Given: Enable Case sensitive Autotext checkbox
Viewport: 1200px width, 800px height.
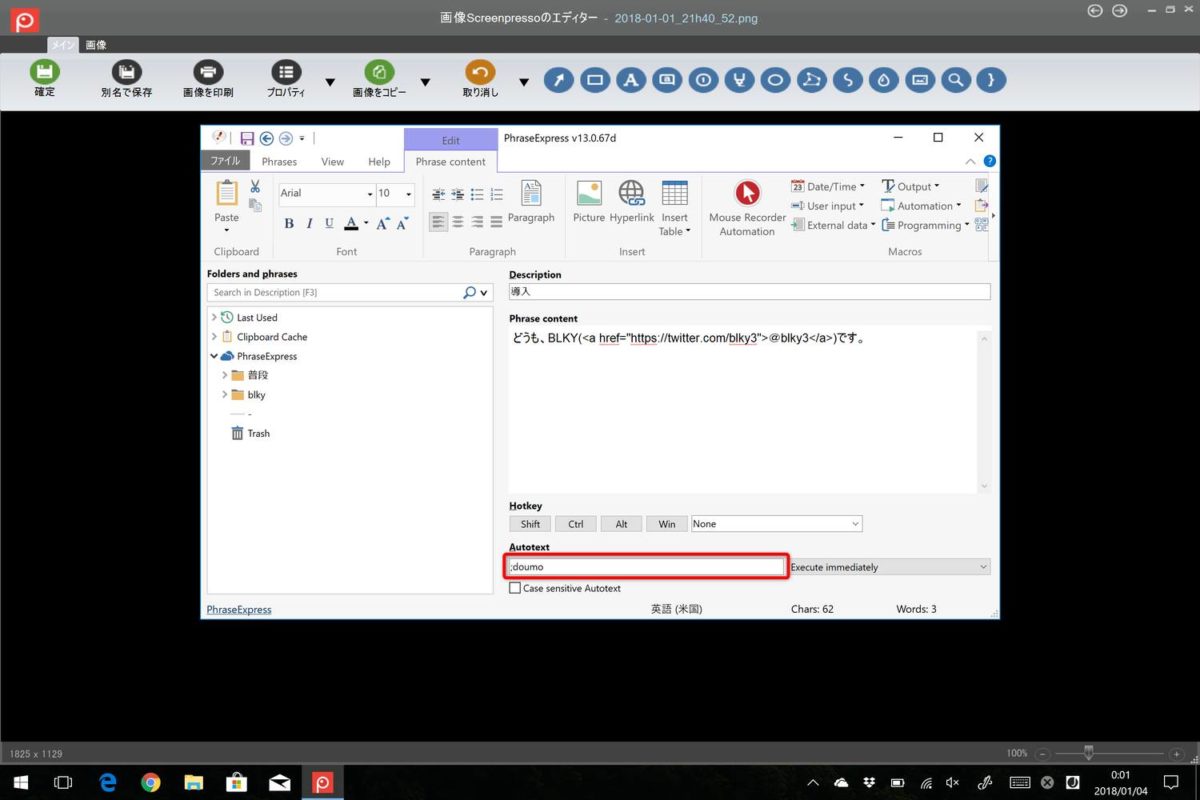Looking at the screenshot, I should (515, 588).
